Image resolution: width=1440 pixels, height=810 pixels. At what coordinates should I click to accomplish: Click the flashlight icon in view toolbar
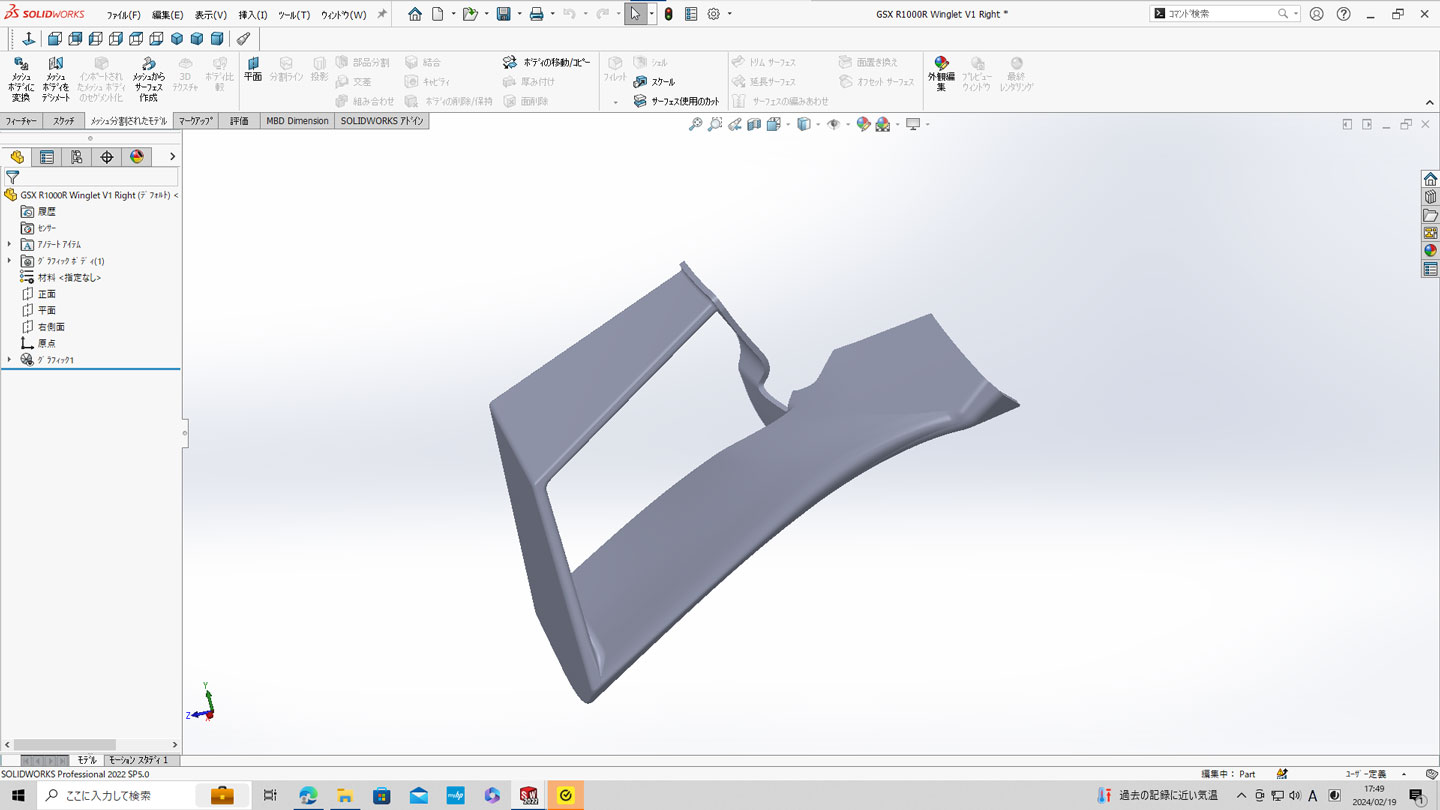[x=243, y=39]
